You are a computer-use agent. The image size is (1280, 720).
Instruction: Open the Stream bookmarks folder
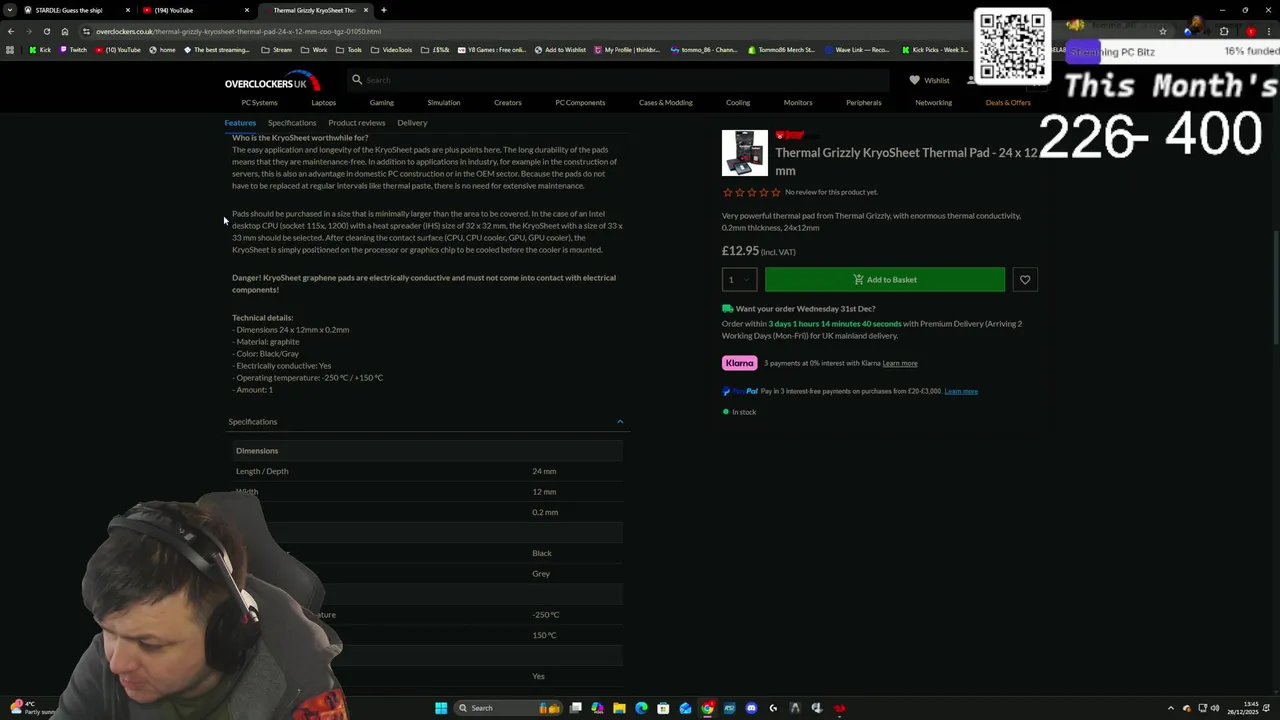coord(277,50)
